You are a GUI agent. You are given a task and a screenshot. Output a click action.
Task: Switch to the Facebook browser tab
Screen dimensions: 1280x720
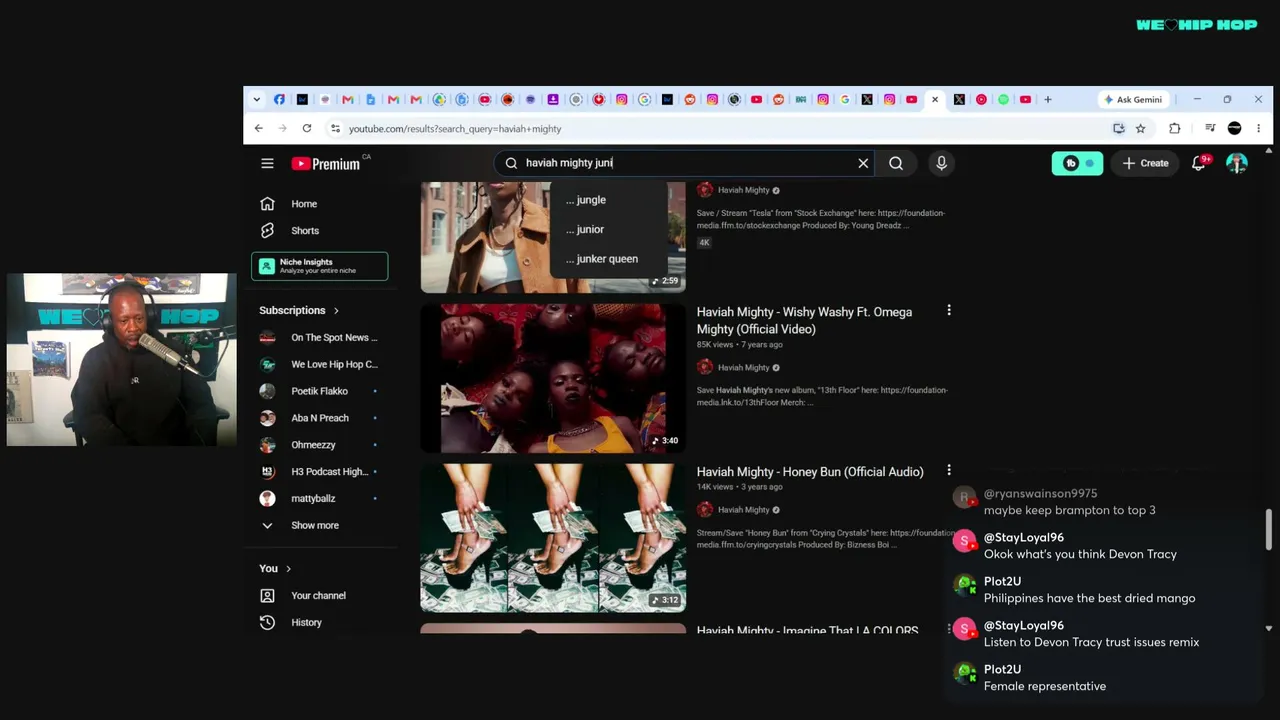[279, 99]
